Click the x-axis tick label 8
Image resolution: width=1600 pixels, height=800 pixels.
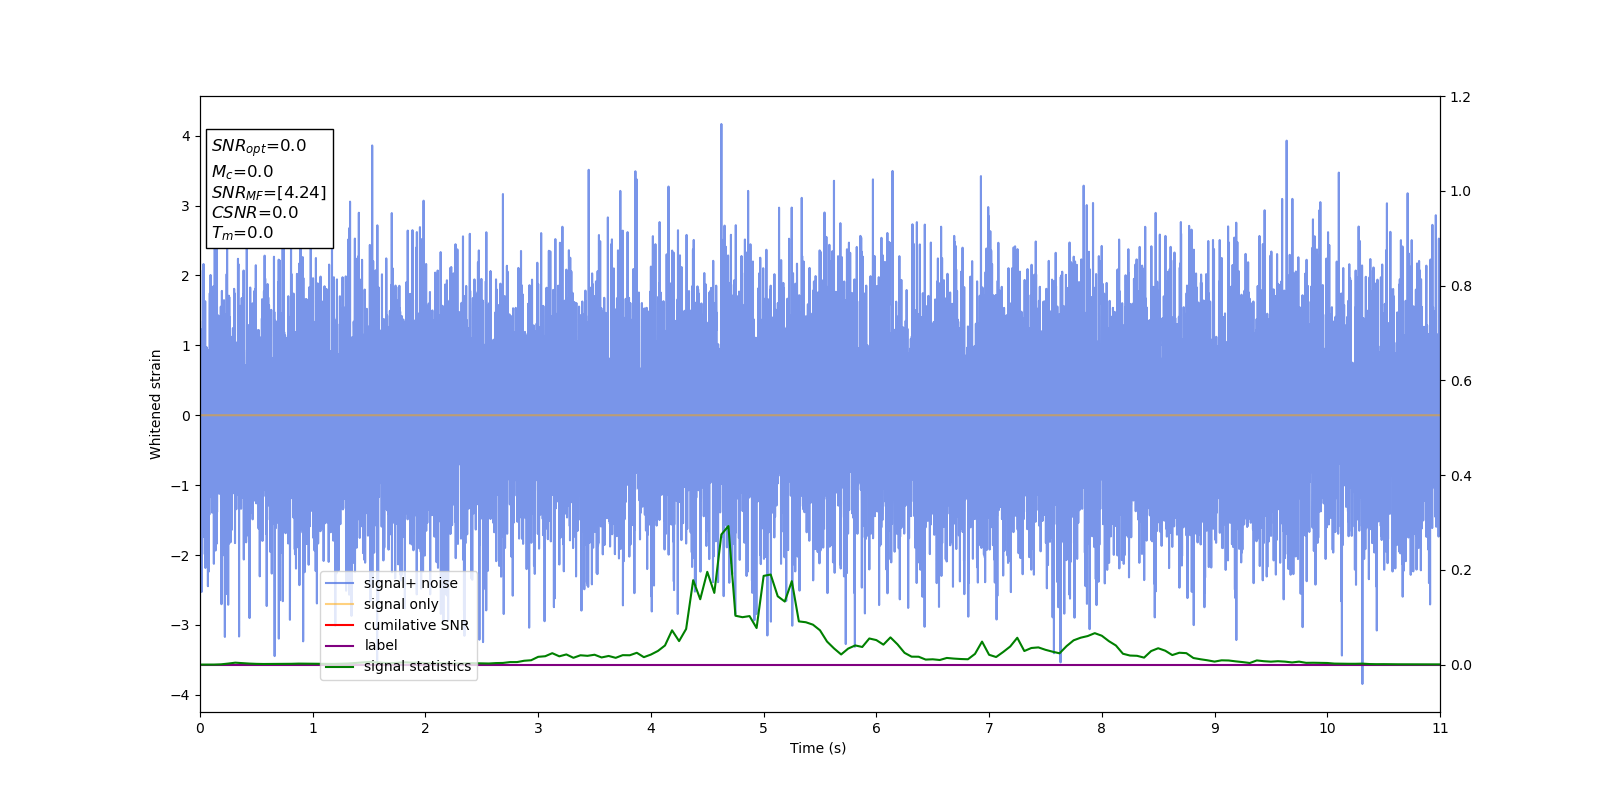[x=1102, y=728]
